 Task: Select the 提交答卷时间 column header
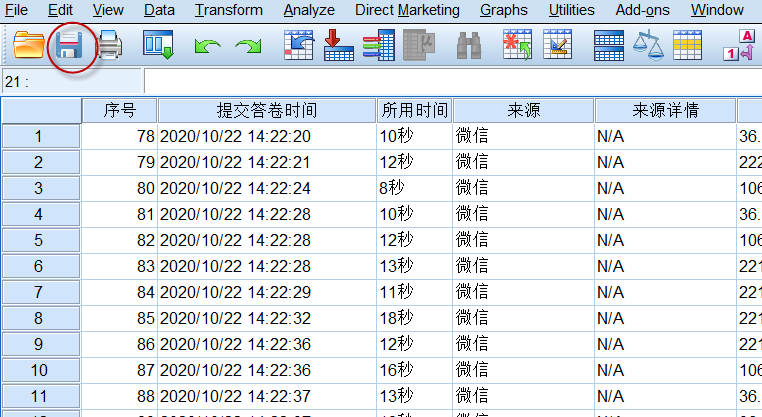(x=267, y=111)
